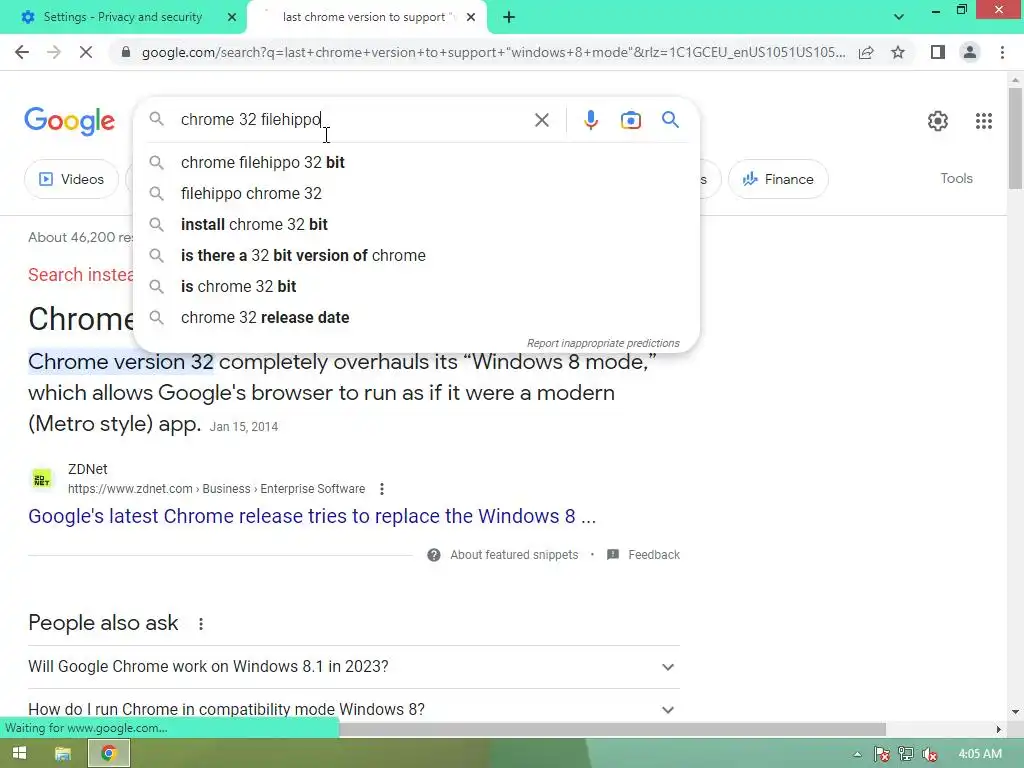1024x768 pixels.
Task: Click the ZDNet favicon
Action: tap(42, 479)
